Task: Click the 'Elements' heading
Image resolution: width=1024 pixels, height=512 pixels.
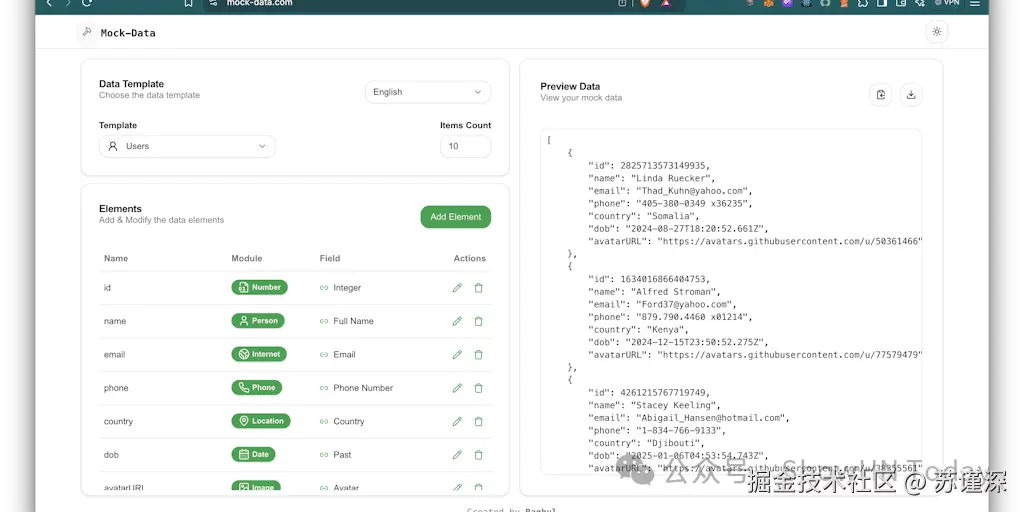Action: click(x=120, y=209)
